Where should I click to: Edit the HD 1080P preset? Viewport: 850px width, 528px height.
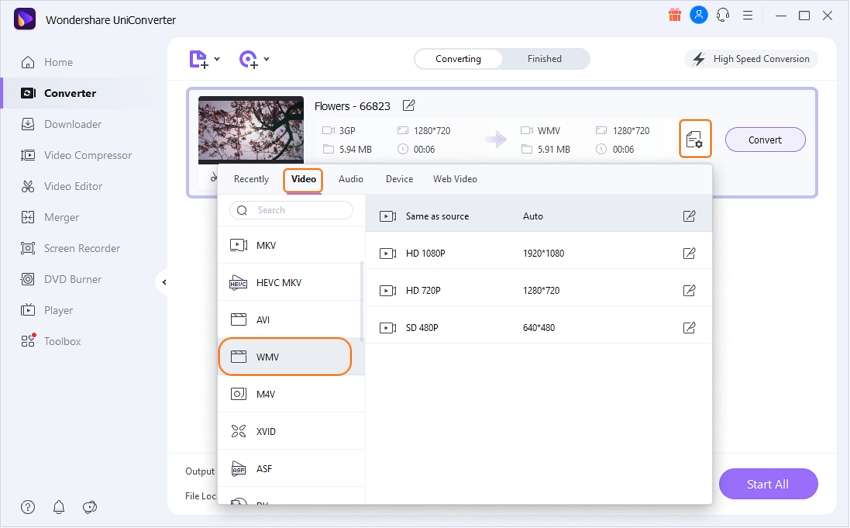[x=689, y=253]
